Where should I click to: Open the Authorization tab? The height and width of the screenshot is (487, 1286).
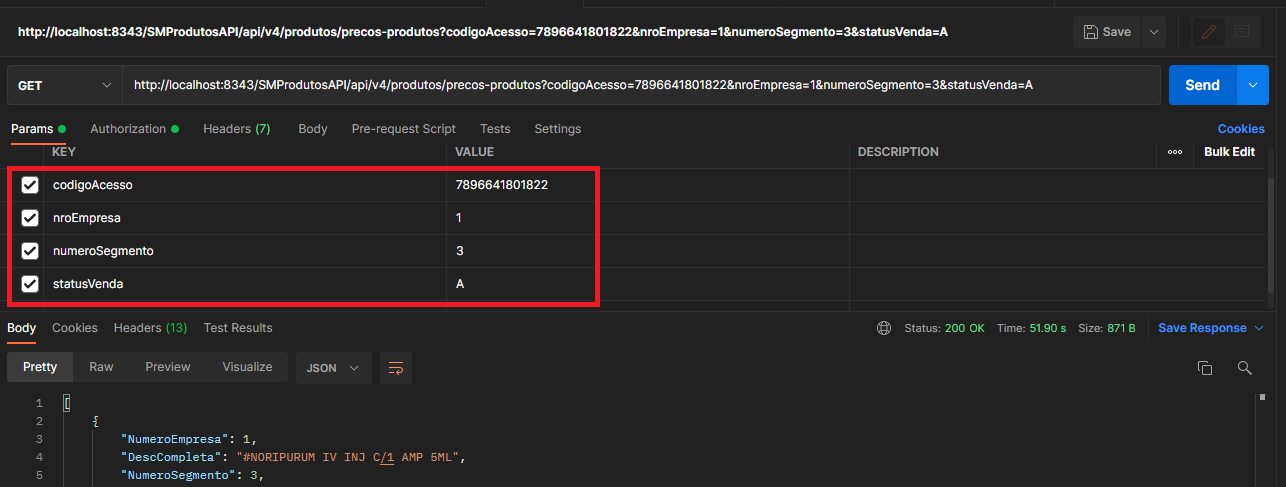[134, 129]
